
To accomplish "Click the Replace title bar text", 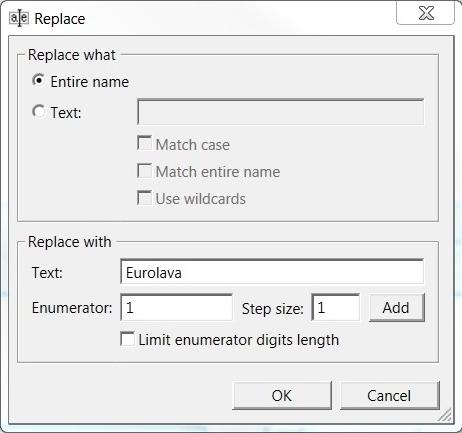I will [x=60, y=19].
